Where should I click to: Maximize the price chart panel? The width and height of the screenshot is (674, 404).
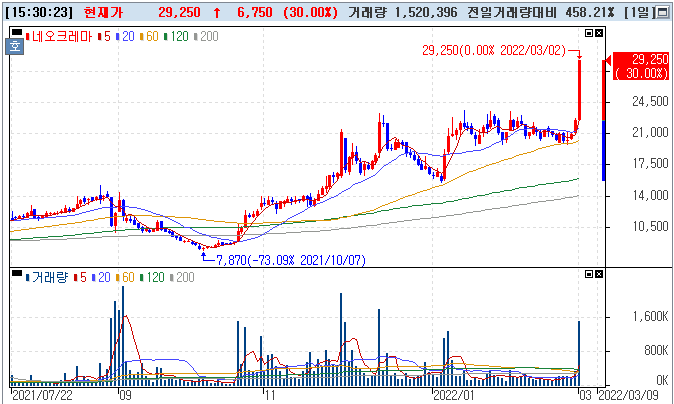589,33
